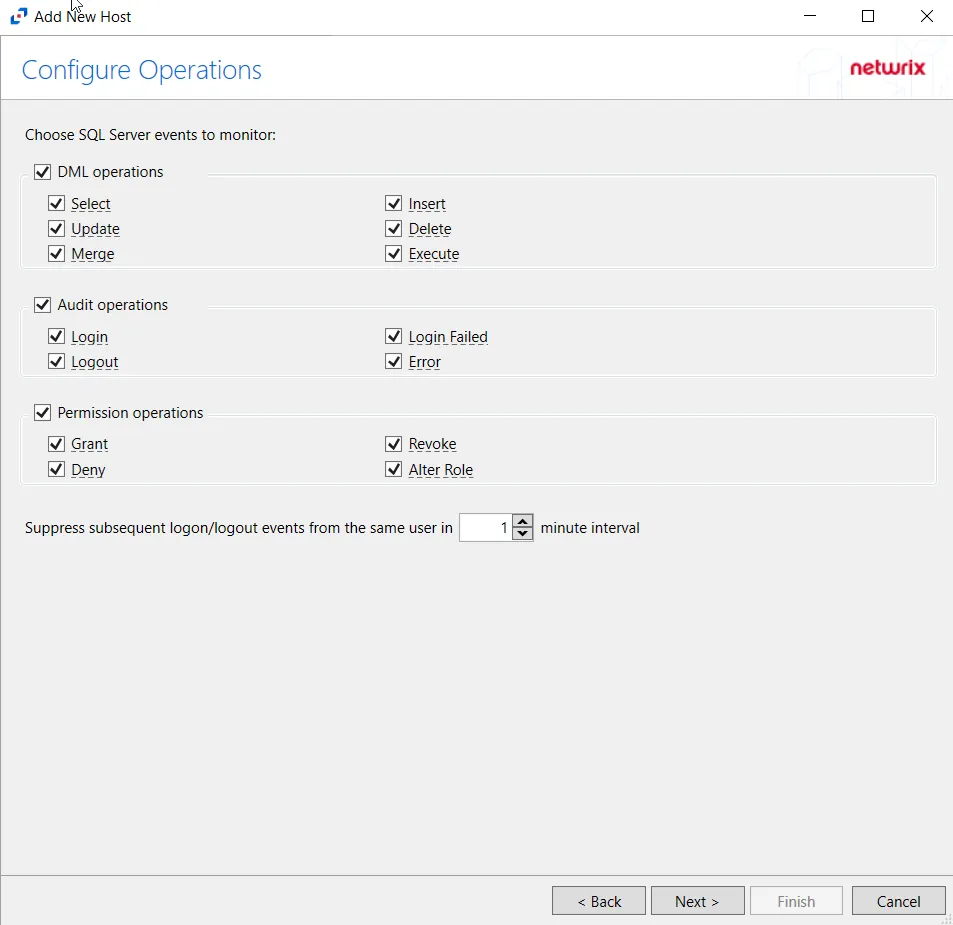Screen dimensions: 953x925
Task: Proceed with the Next button
Action: point(697,901)
